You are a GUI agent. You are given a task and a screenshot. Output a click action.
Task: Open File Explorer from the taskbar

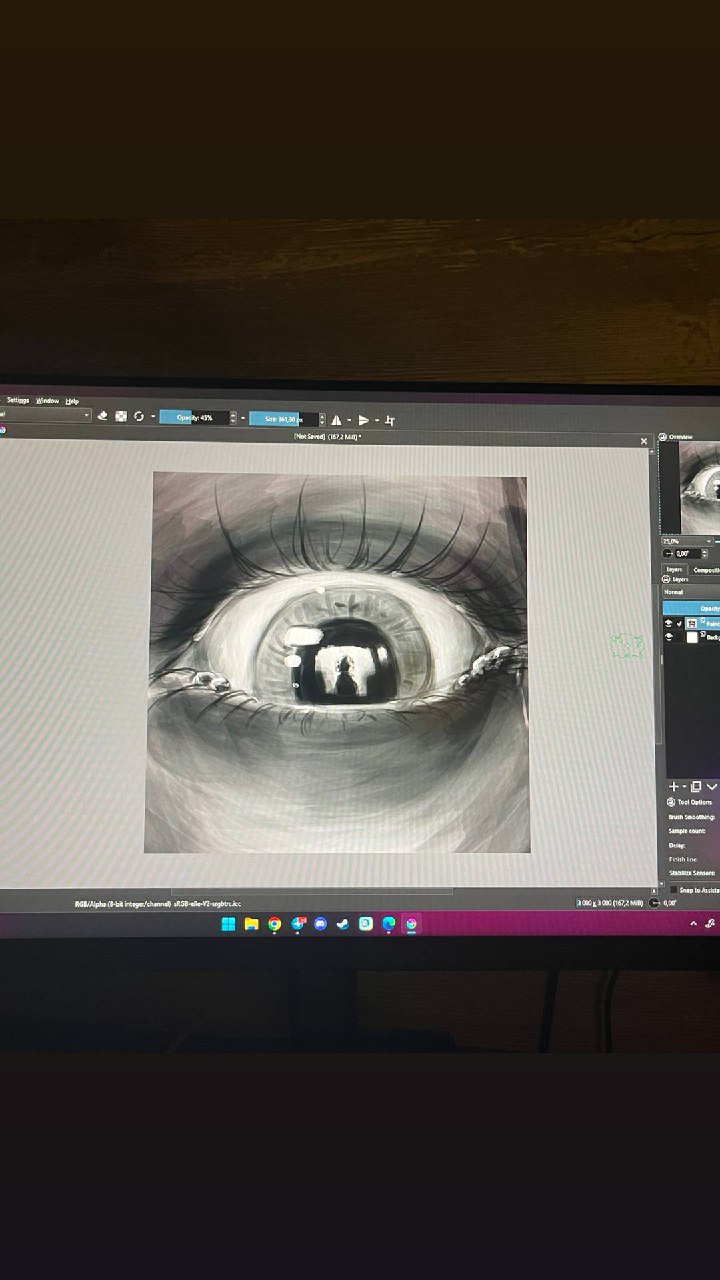[x=251, y=924]
